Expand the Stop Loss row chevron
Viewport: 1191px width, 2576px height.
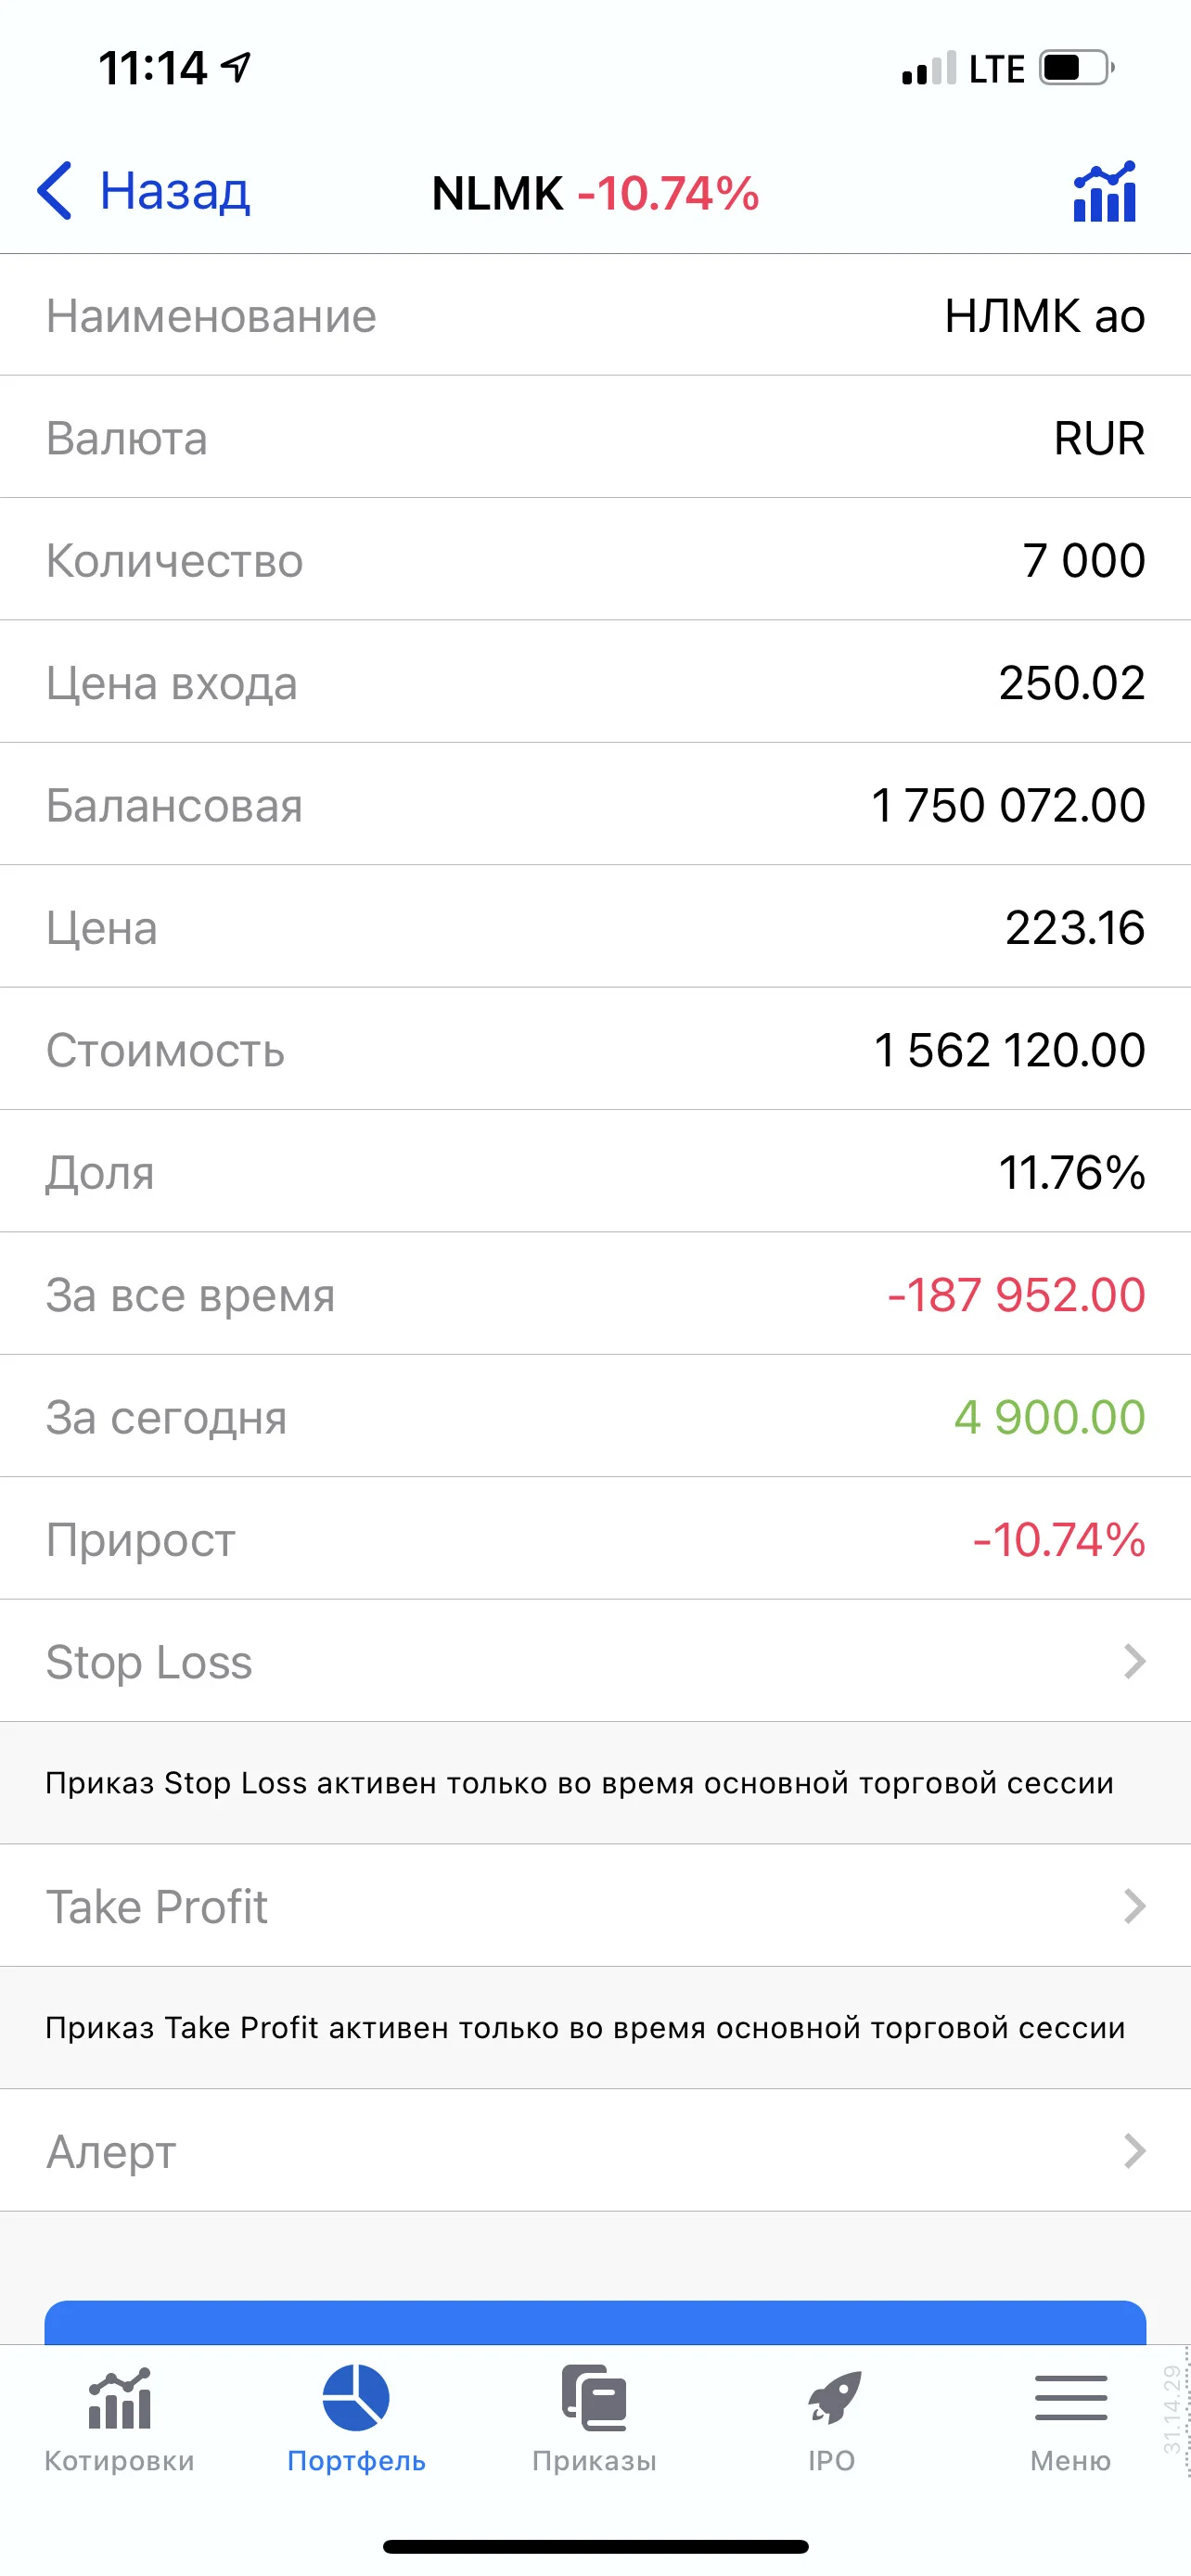pyautogui.click(x=1134, y=1661)
